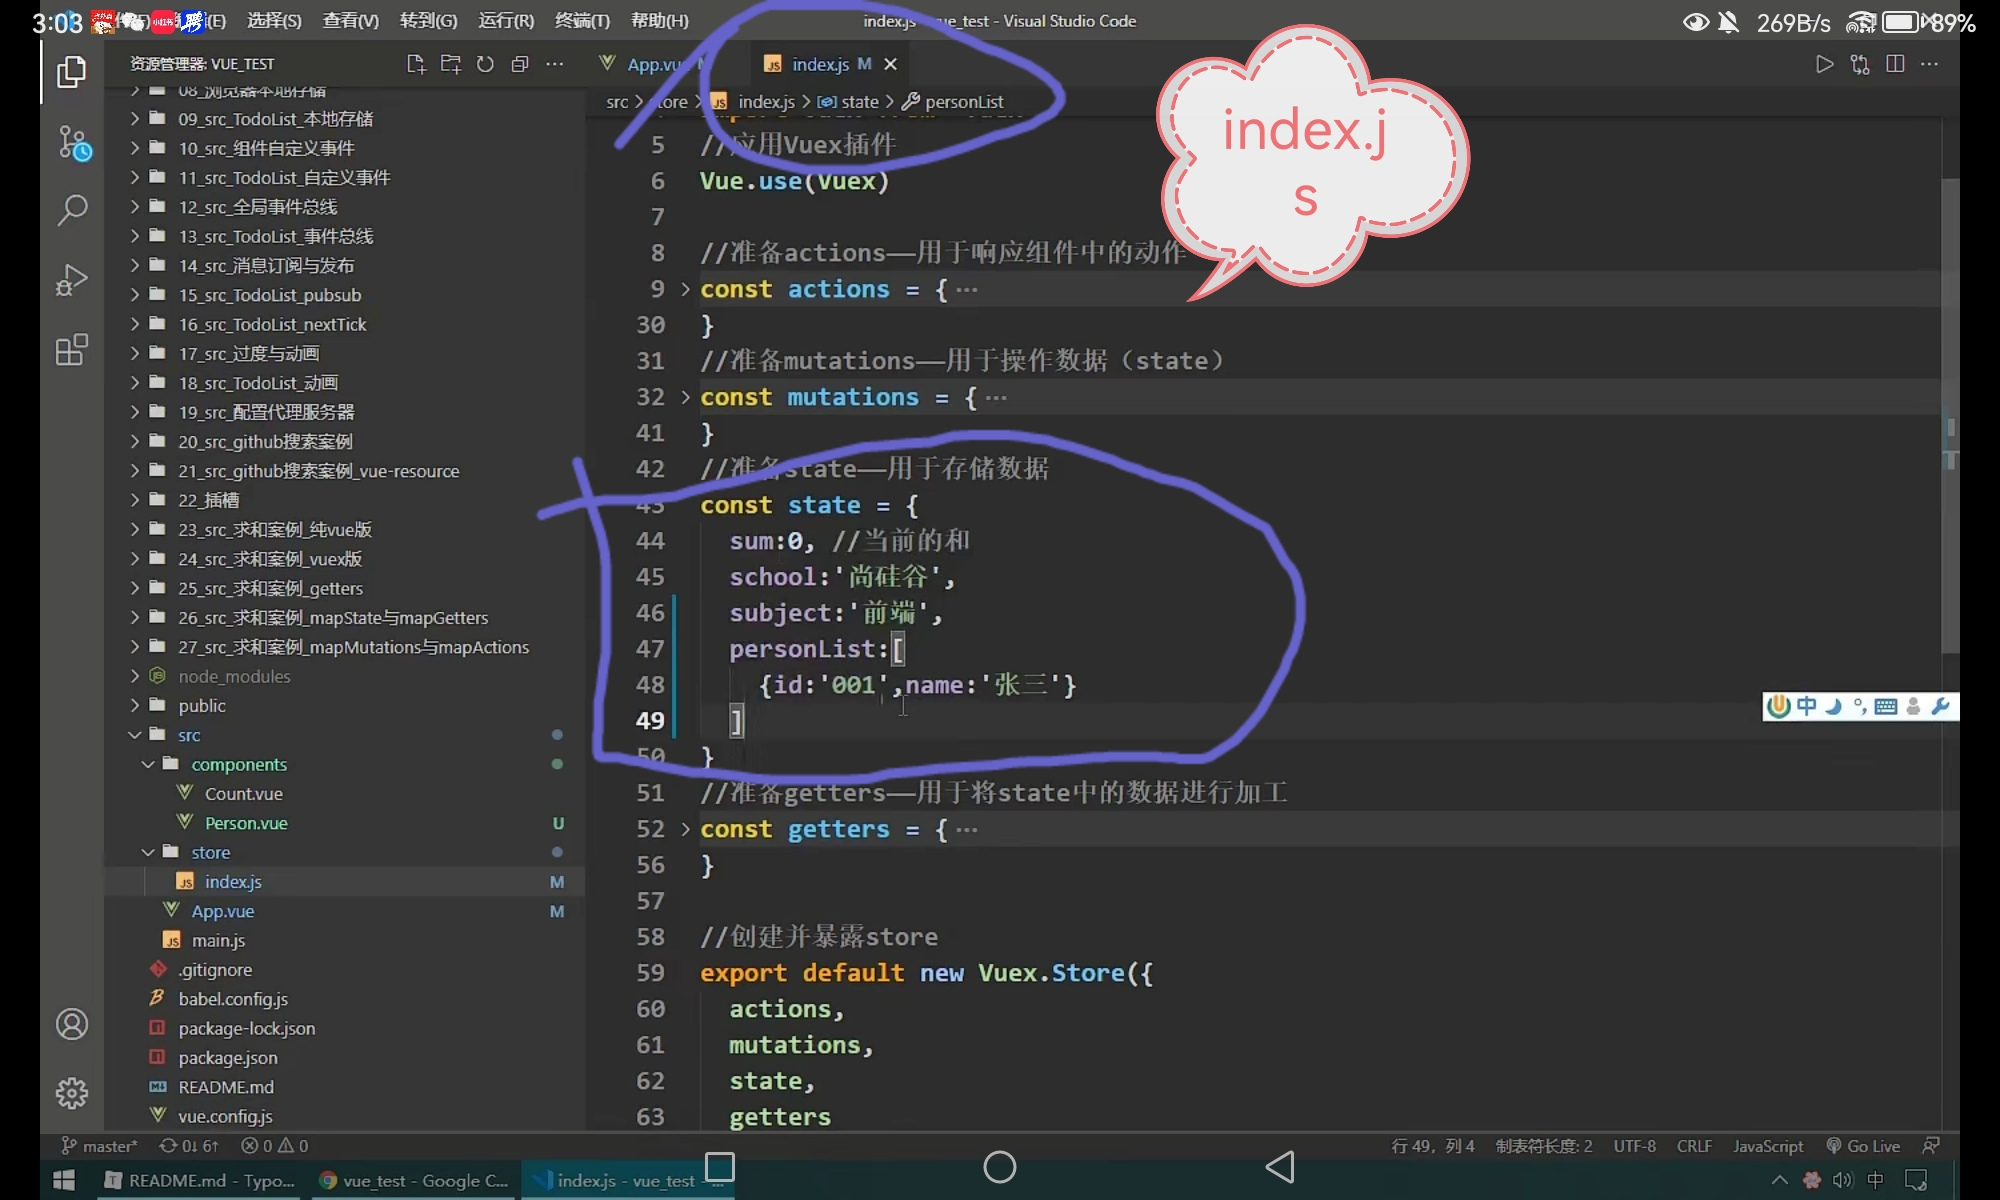Image resolution: width=2000 pixels, height=1200 pixels.
Task: Unfold the collapsed getters block
Action: tap(685, 829)
